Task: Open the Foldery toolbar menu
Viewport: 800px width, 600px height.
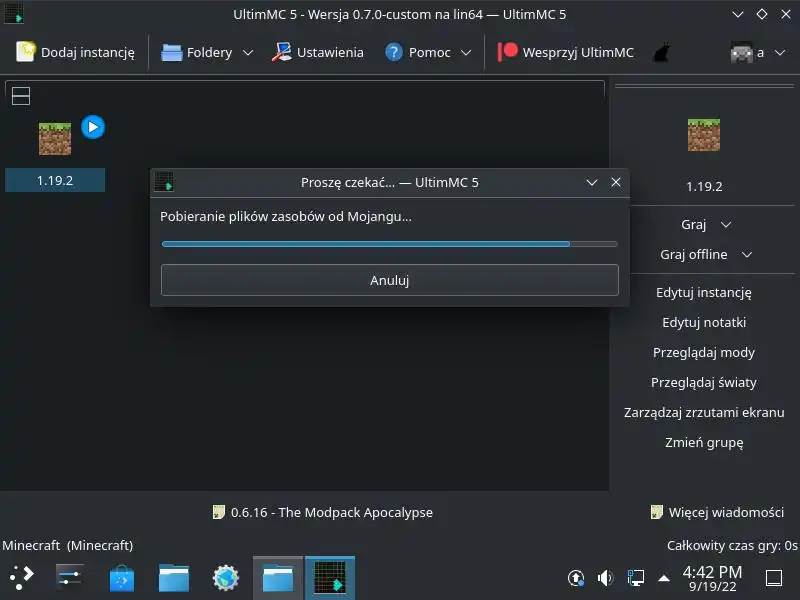Action: [x=197, y=52]
